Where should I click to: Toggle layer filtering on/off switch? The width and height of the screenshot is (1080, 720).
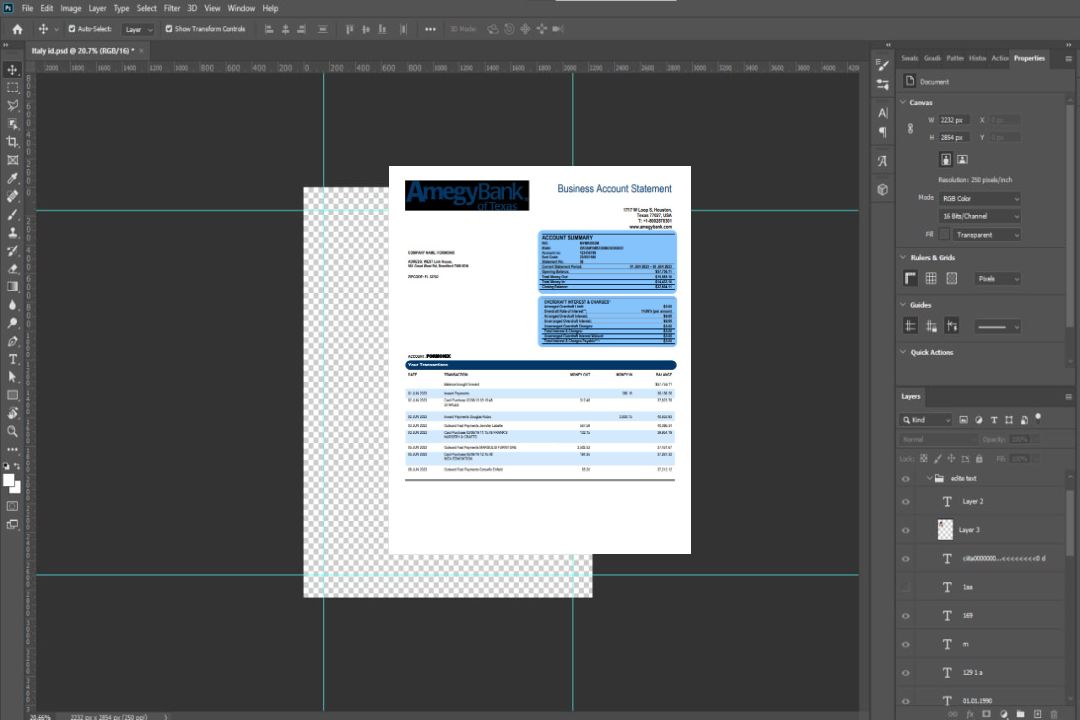tap(1038, 418)
